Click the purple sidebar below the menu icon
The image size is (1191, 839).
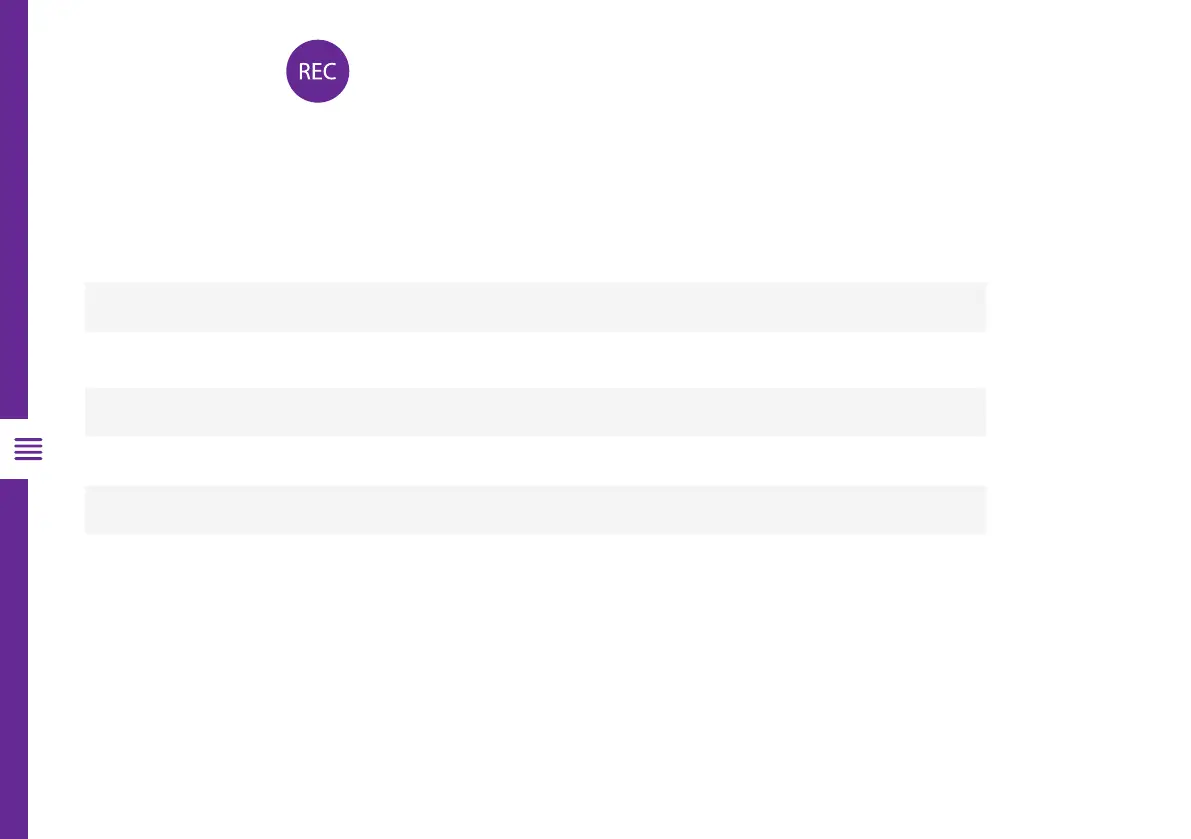[14, 650]
